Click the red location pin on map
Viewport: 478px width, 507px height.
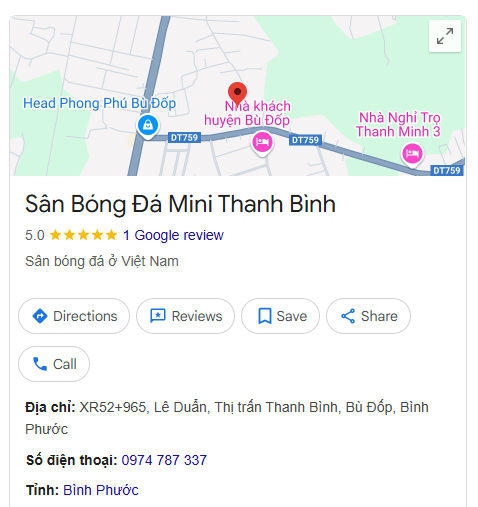point(237,94)
